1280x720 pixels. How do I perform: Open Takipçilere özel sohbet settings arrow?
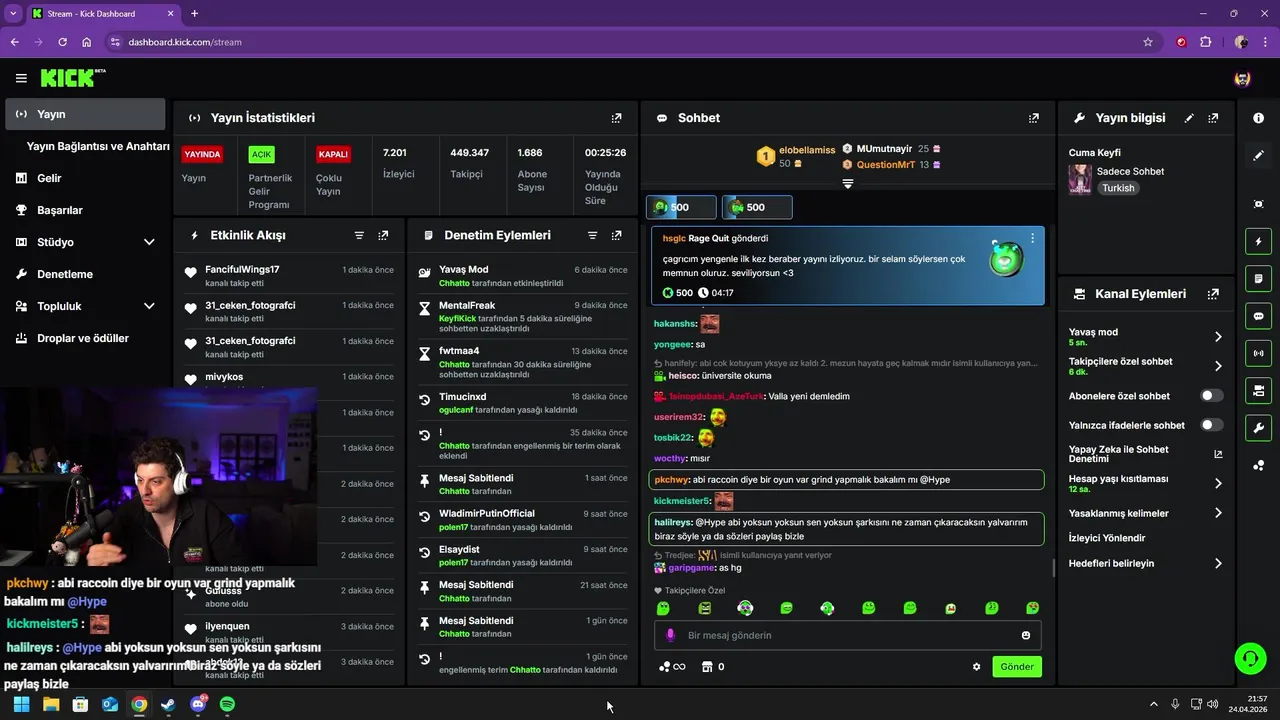click(x=1218, y=366)
